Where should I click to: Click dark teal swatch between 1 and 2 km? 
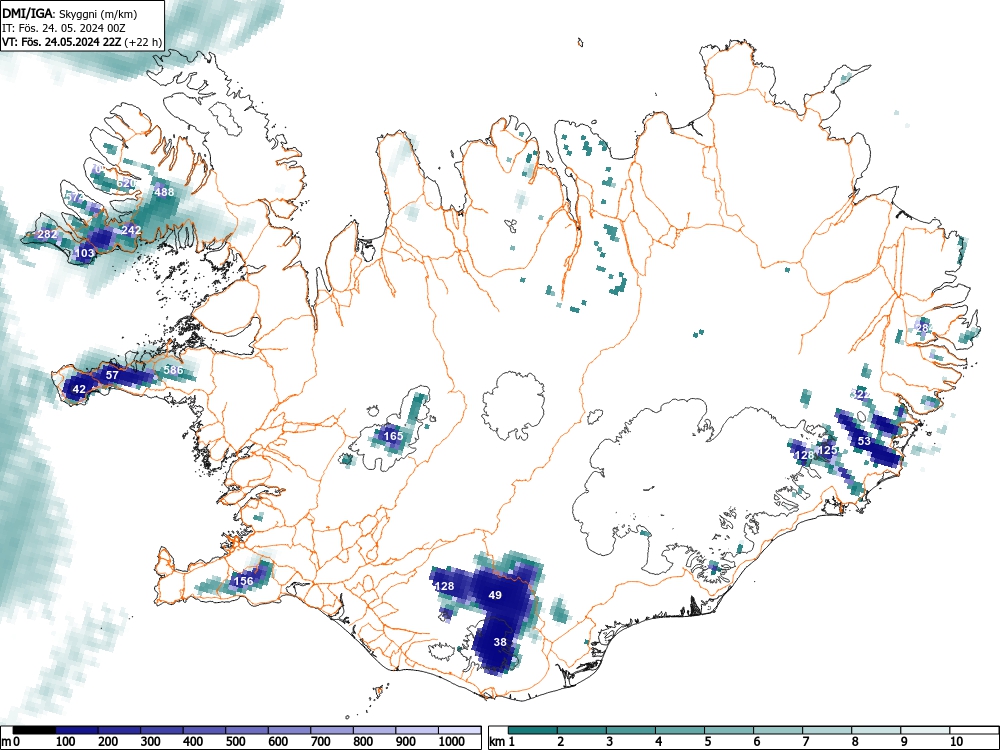point(533,730)
